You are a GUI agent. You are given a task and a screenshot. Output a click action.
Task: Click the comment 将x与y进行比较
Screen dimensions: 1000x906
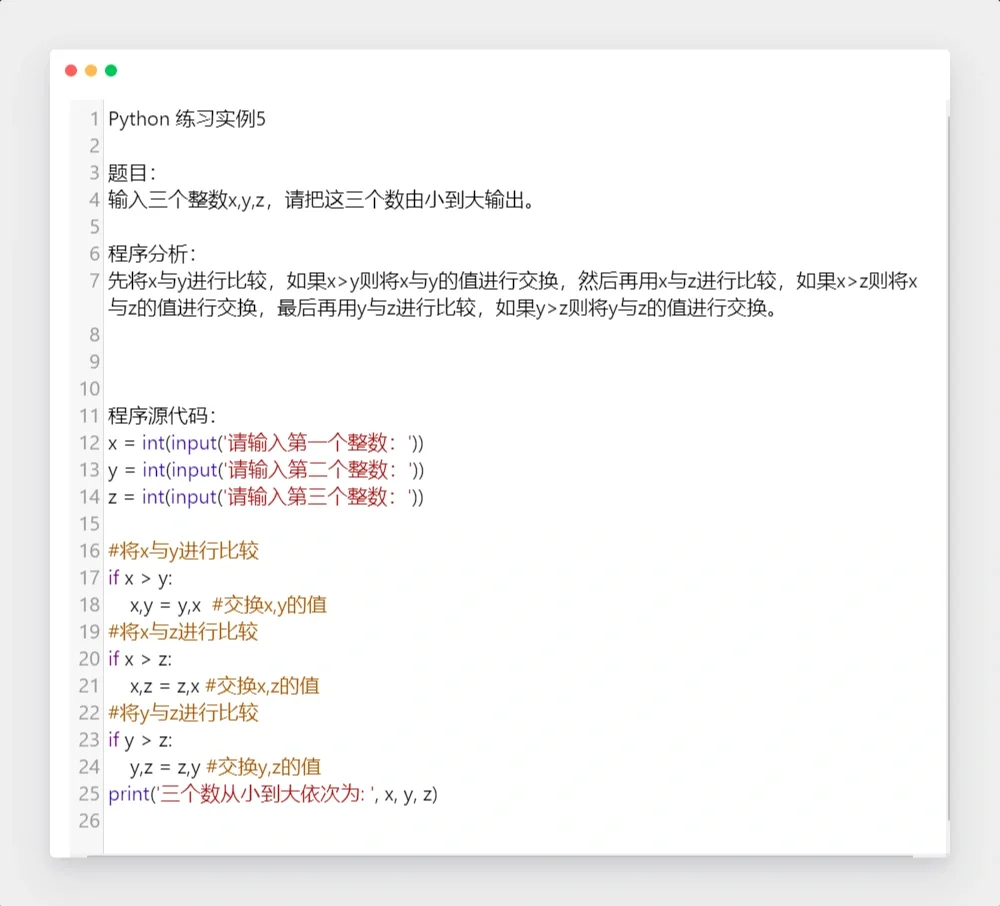[183, 550]
